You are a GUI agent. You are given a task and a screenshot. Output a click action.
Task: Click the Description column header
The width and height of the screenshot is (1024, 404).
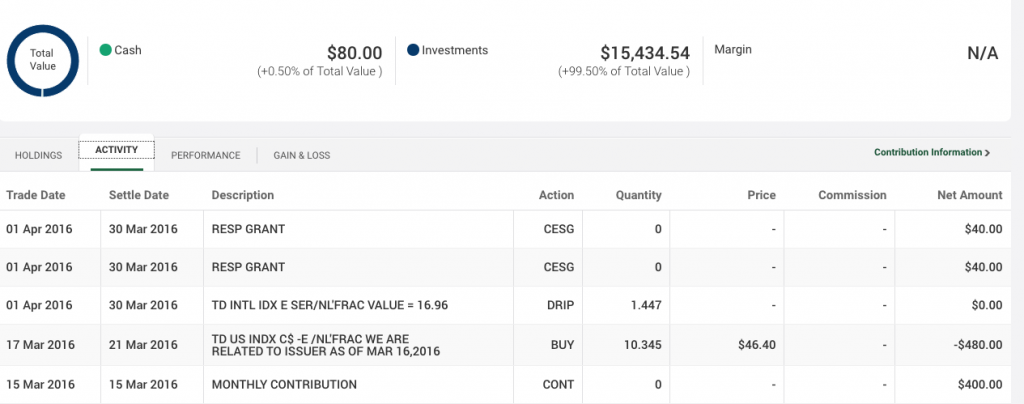click(243, 194)
